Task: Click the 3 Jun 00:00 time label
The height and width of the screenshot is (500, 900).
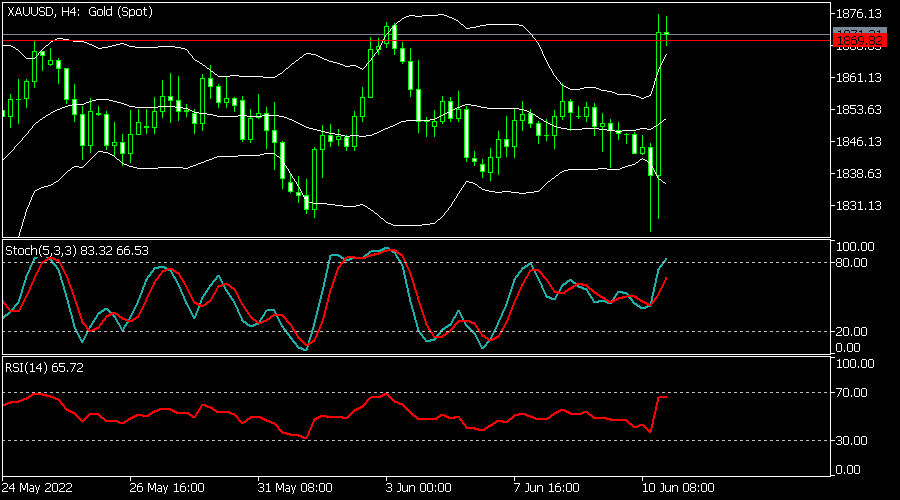Action: pos(418,488)
